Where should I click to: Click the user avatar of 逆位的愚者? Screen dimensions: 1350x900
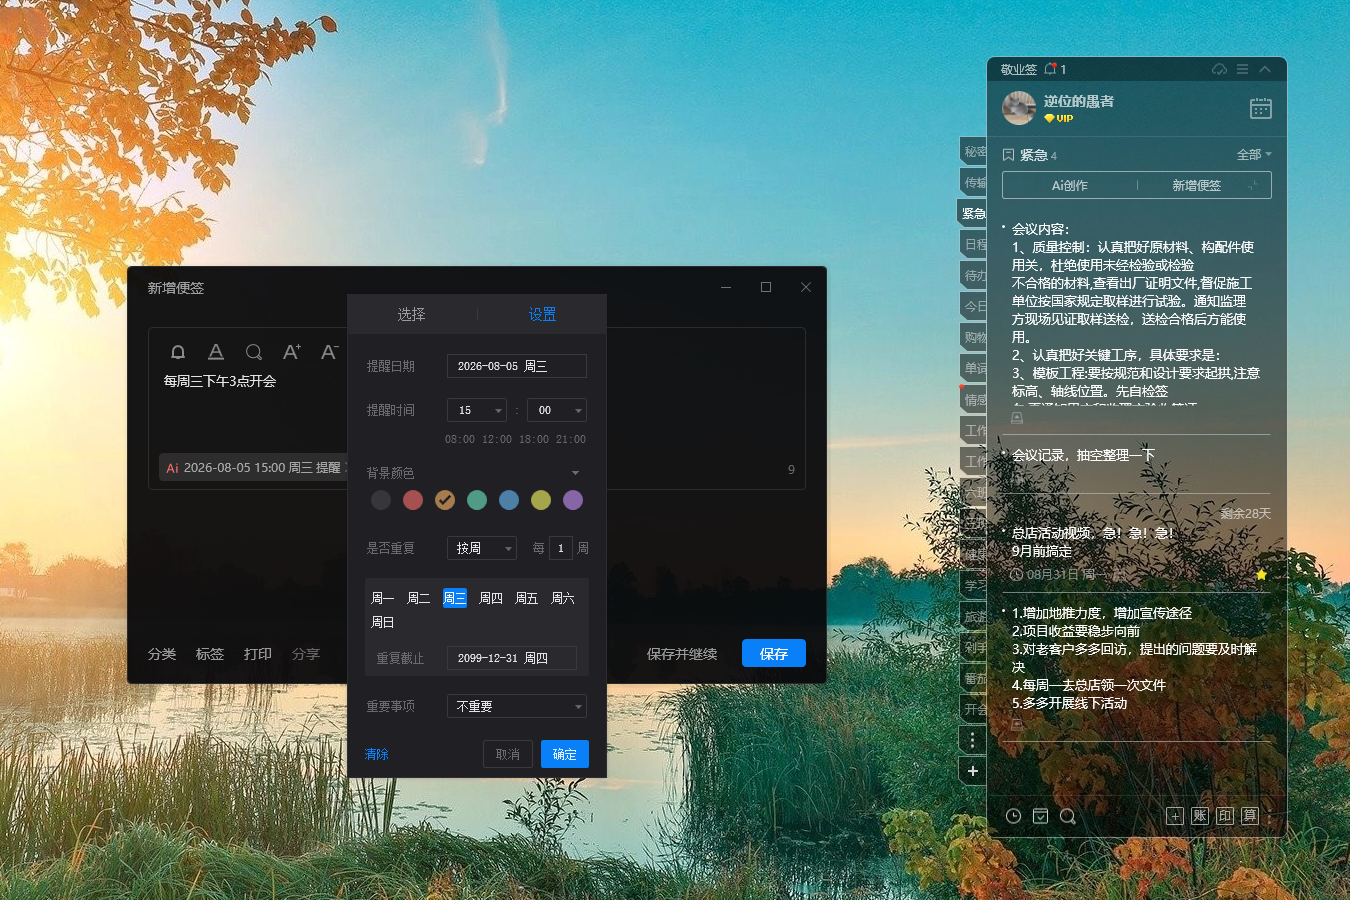(x=1019, y=108)
